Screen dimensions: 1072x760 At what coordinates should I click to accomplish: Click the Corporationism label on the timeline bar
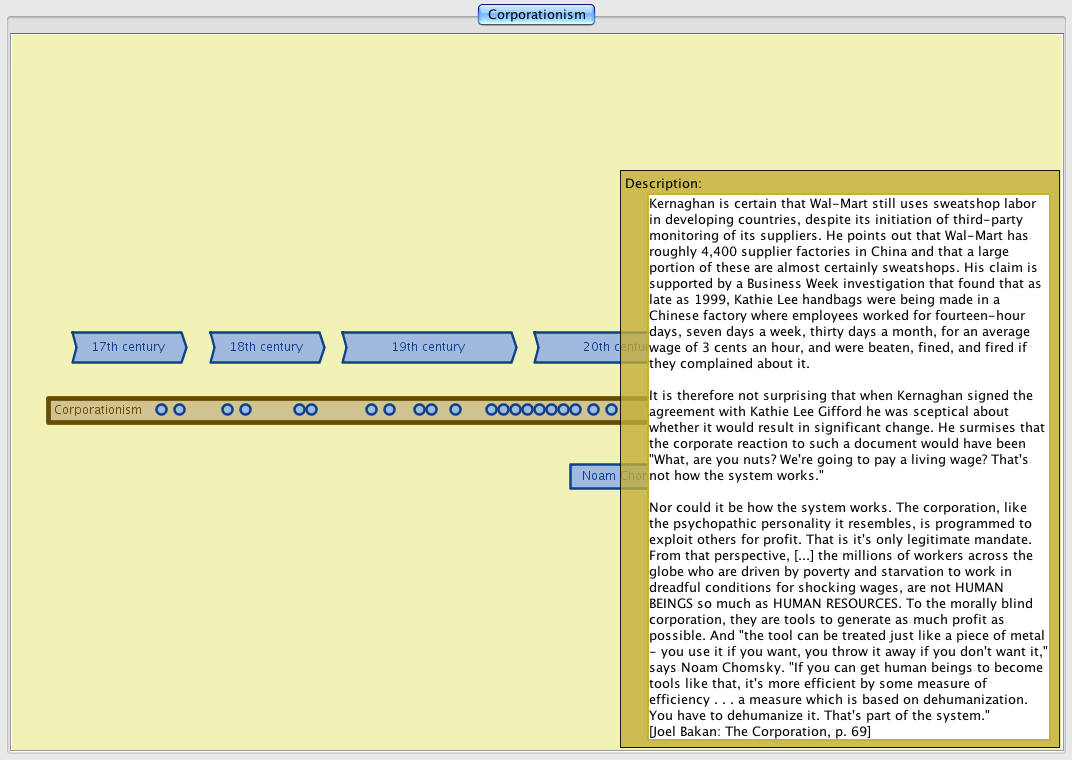click(x=98, y=410)
